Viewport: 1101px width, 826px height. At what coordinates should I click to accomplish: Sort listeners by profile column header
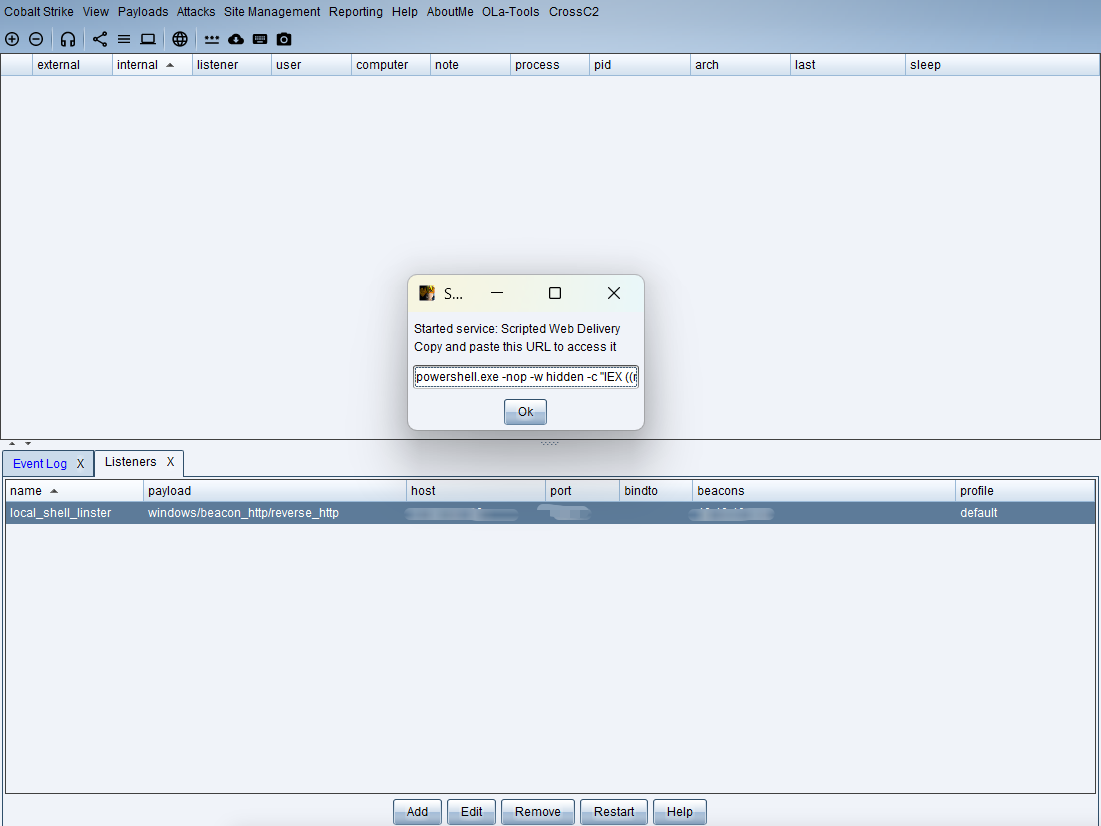(x=1025, y=490)
